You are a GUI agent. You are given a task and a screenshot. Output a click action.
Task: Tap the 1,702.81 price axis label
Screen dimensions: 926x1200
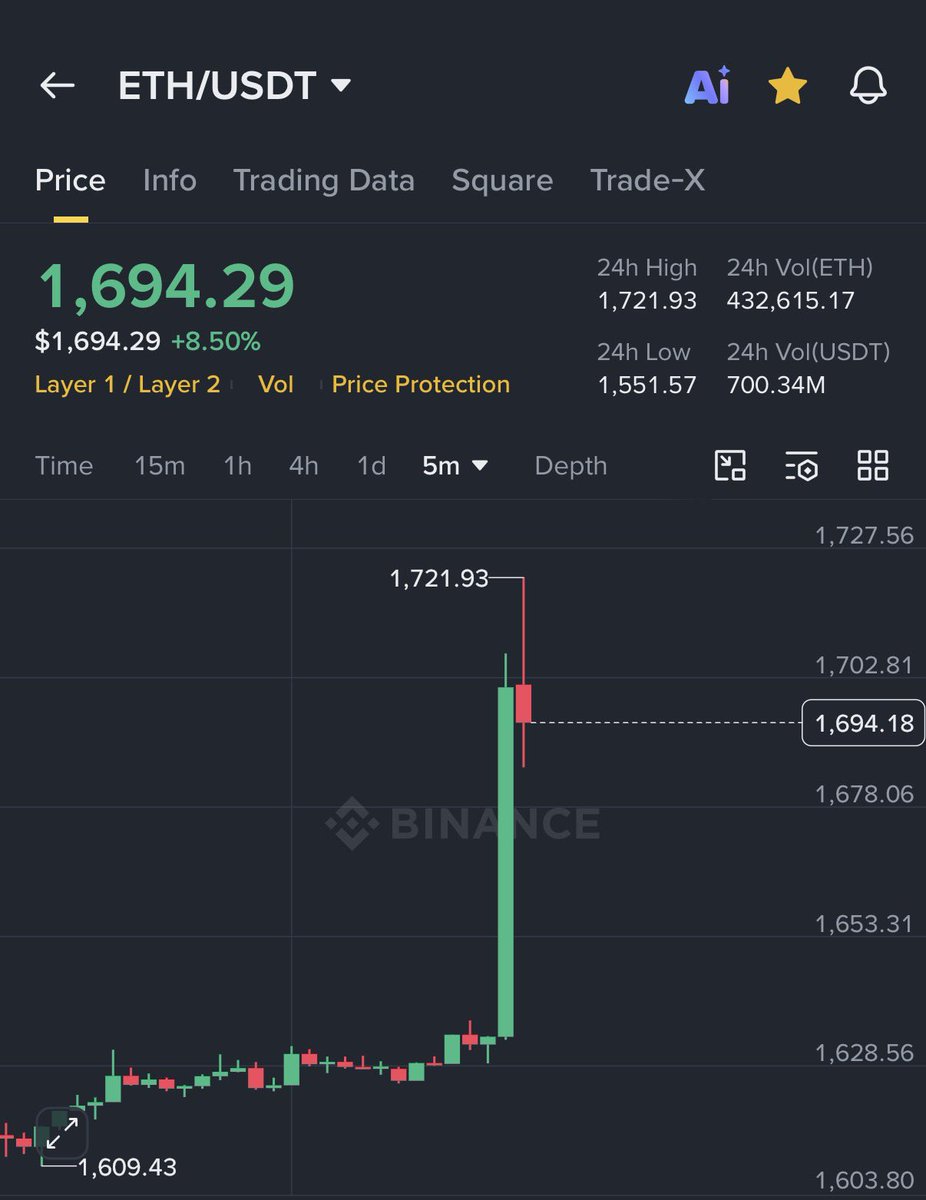point(864,665)
